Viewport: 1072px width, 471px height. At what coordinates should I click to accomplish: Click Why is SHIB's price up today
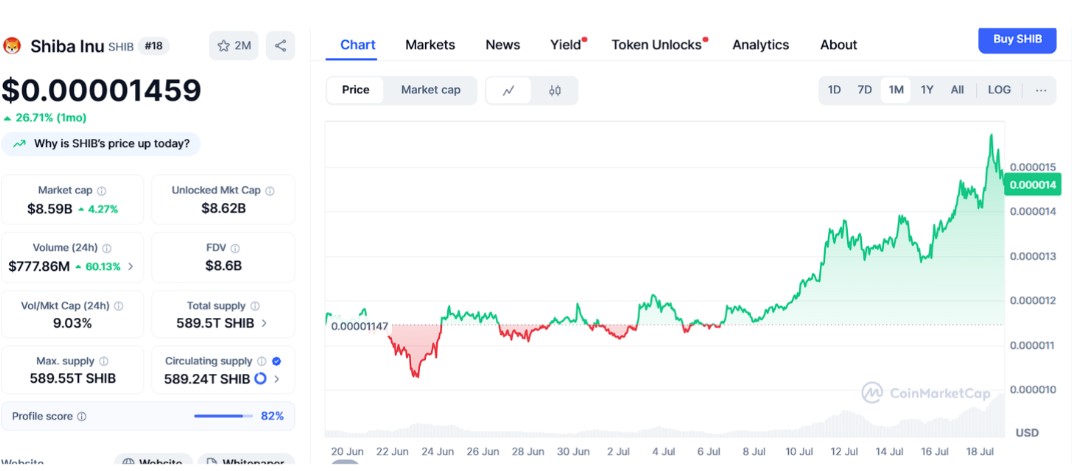pyautogui.click(x=101, y=144)
